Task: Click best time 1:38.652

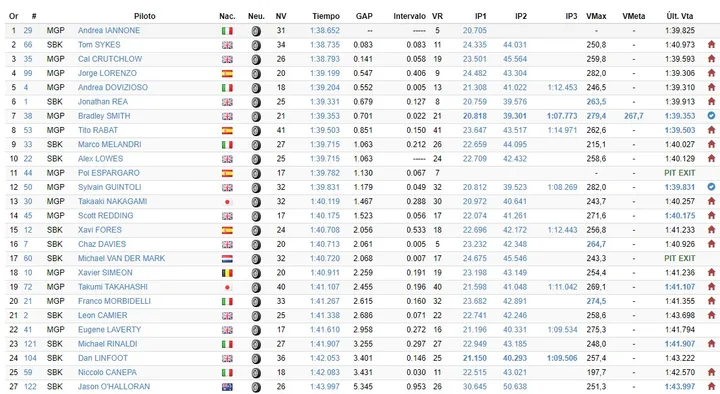Action: pos(325,30)
